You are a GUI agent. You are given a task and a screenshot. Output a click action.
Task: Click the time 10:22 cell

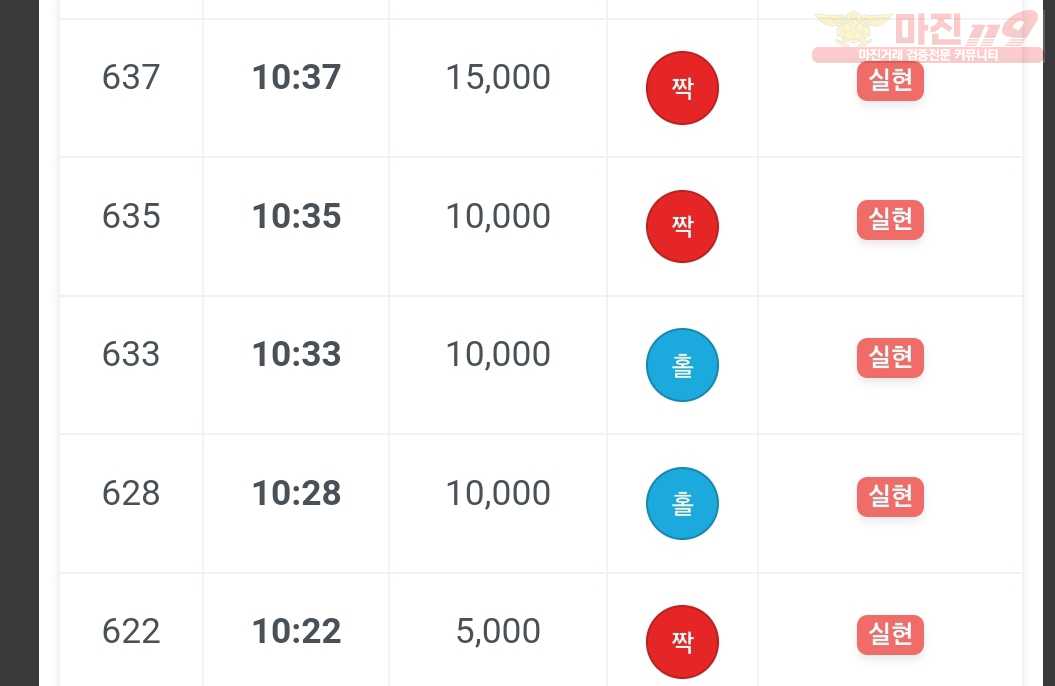tap(296, 632)
